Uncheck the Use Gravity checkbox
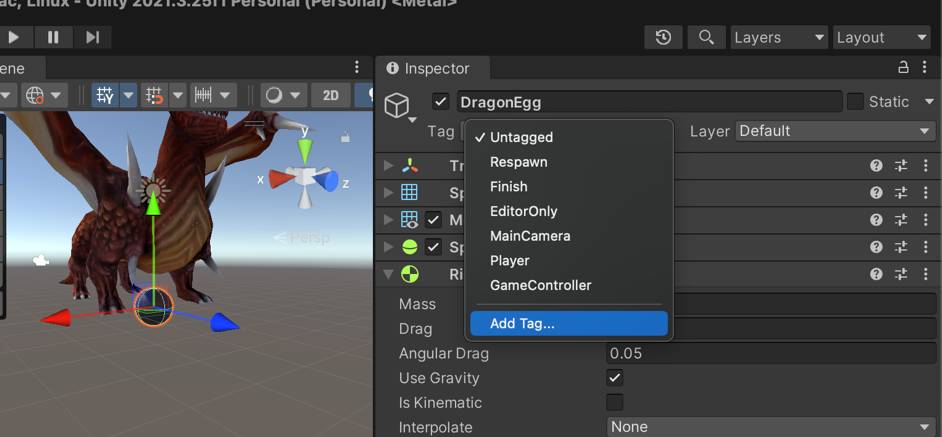This screenshot has height=437, width=942. [x=615, y=378]
